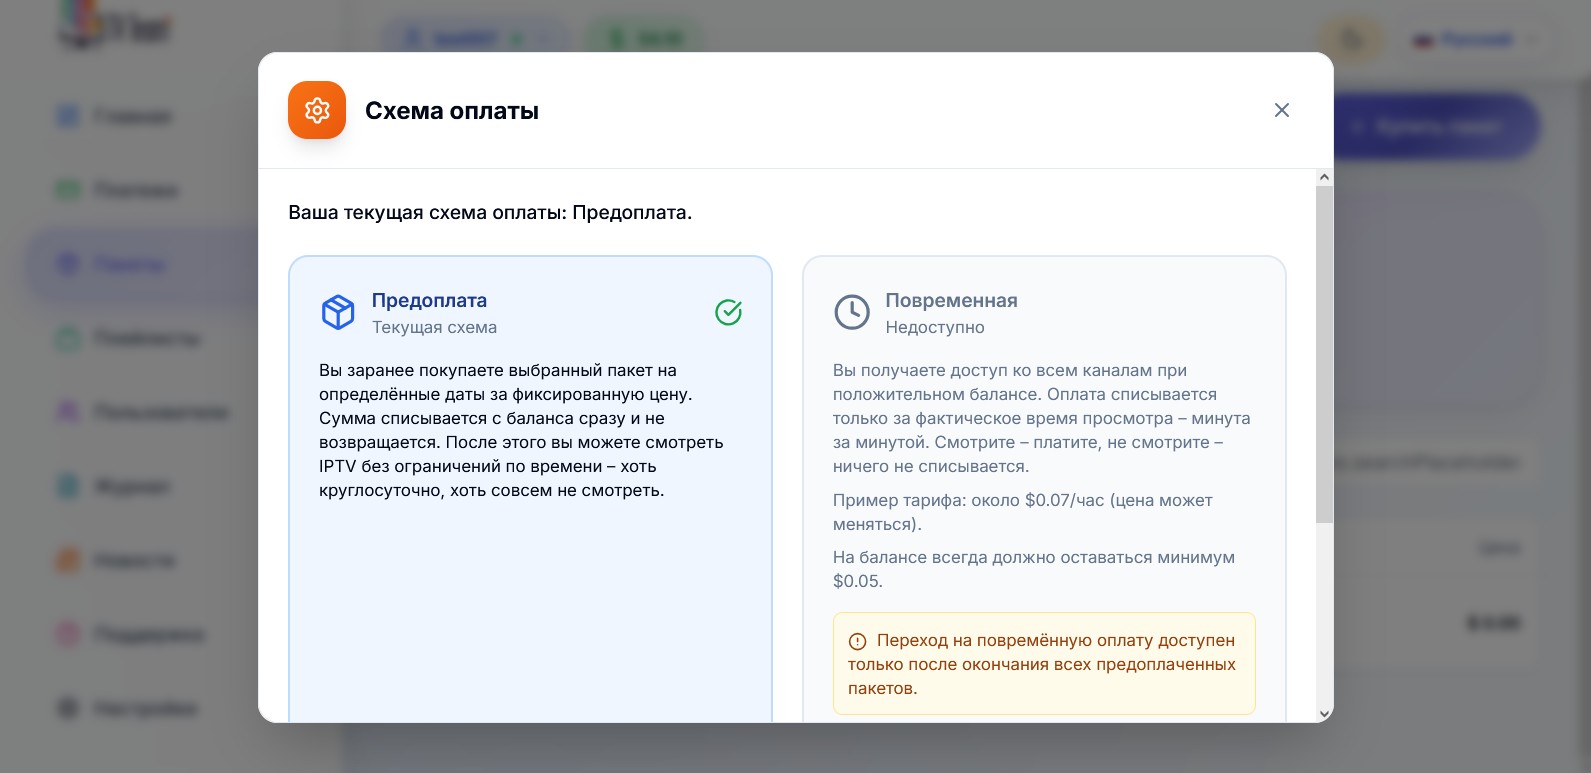
Task: Click the Новости icon in the sidebar
Action: coord(68,560)
